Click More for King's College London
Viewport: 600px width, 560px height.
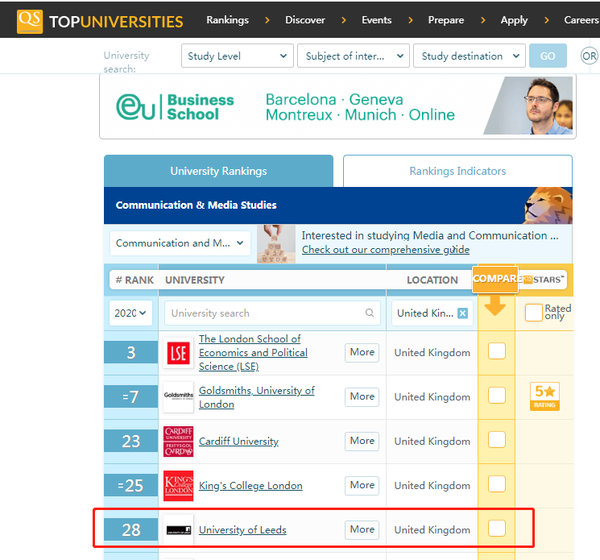(x=362, y=485)
